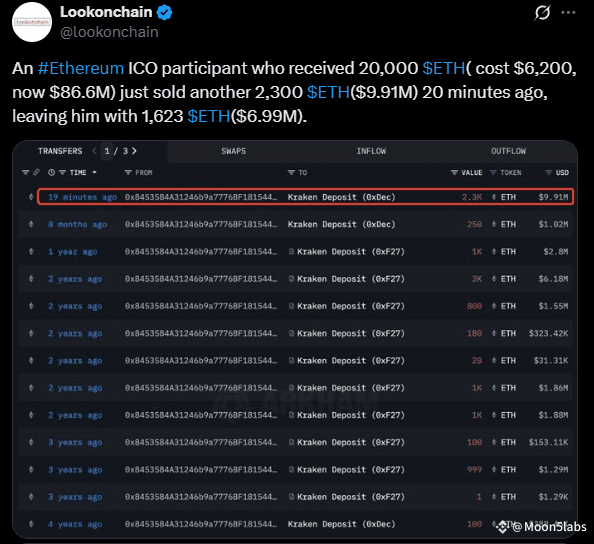Click the $31.31K USD amount
The image size is (594, 544).
coord(551,361)
